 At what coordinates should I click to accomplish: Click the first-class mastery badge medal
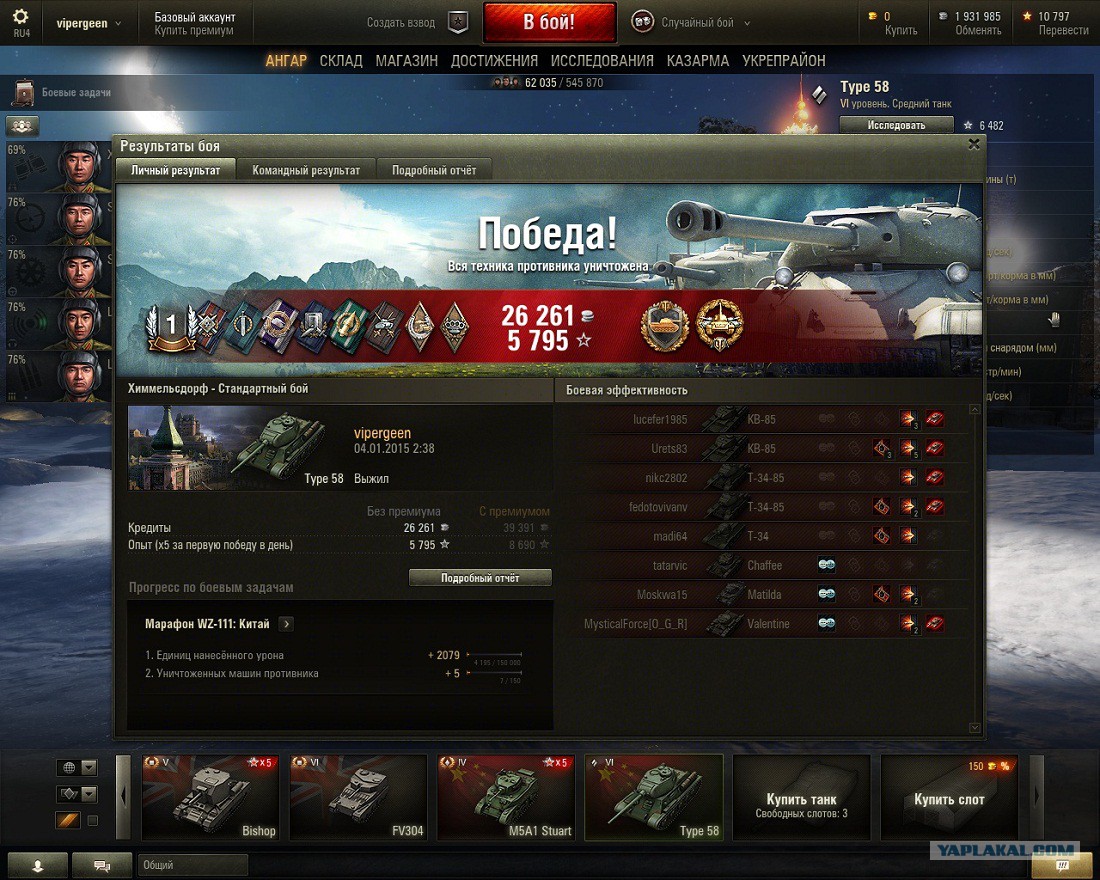pos(170,326)
